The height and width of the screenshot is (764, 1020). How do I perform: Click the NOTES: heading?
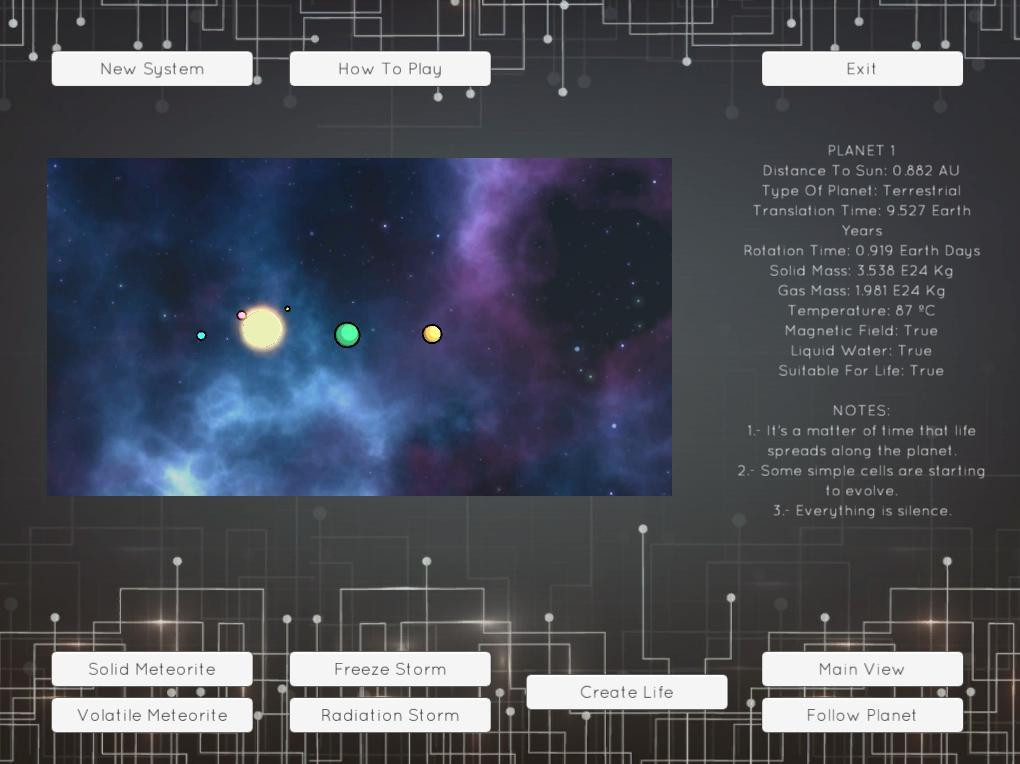(861, 411)
